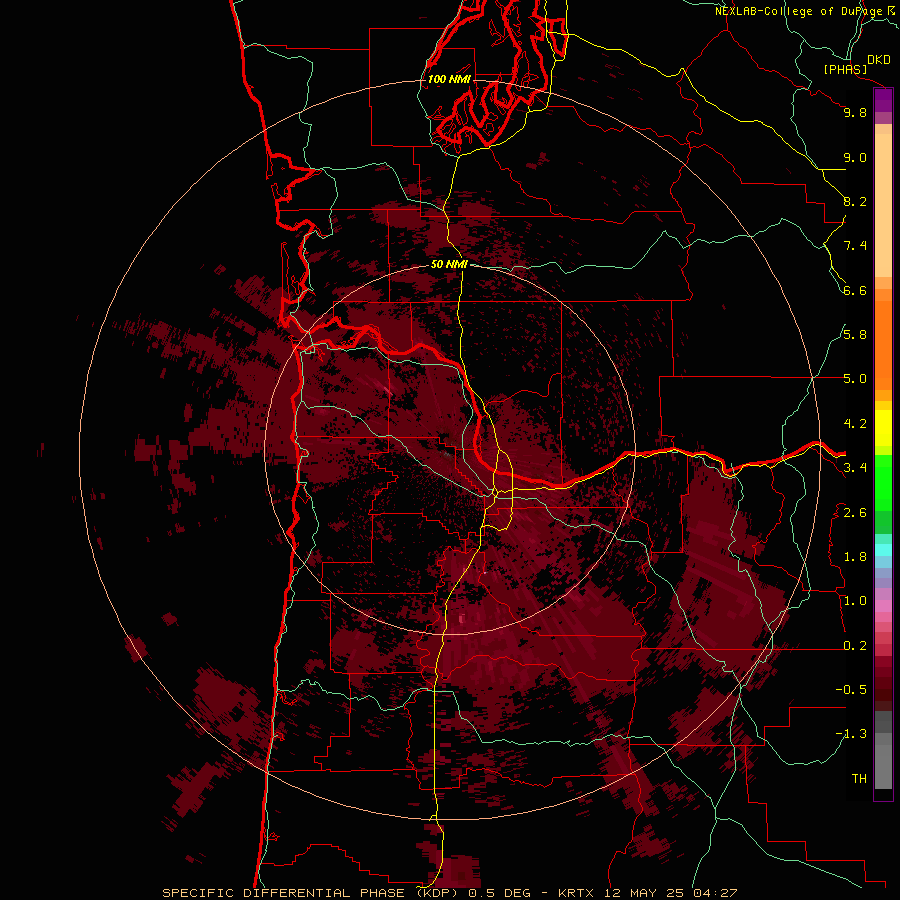Click the 5.8 color scale value
This screenshot has width=900, height=900.
coord(855,335)
